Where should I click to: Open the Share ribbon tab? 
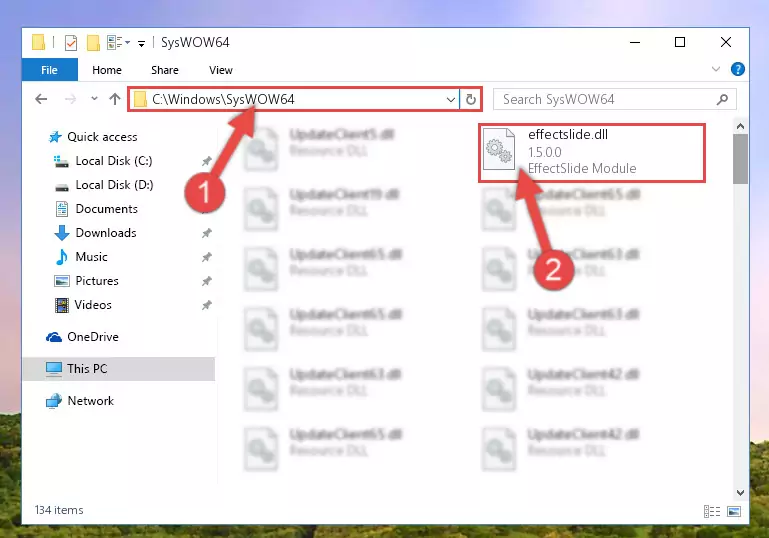point(165,70)
